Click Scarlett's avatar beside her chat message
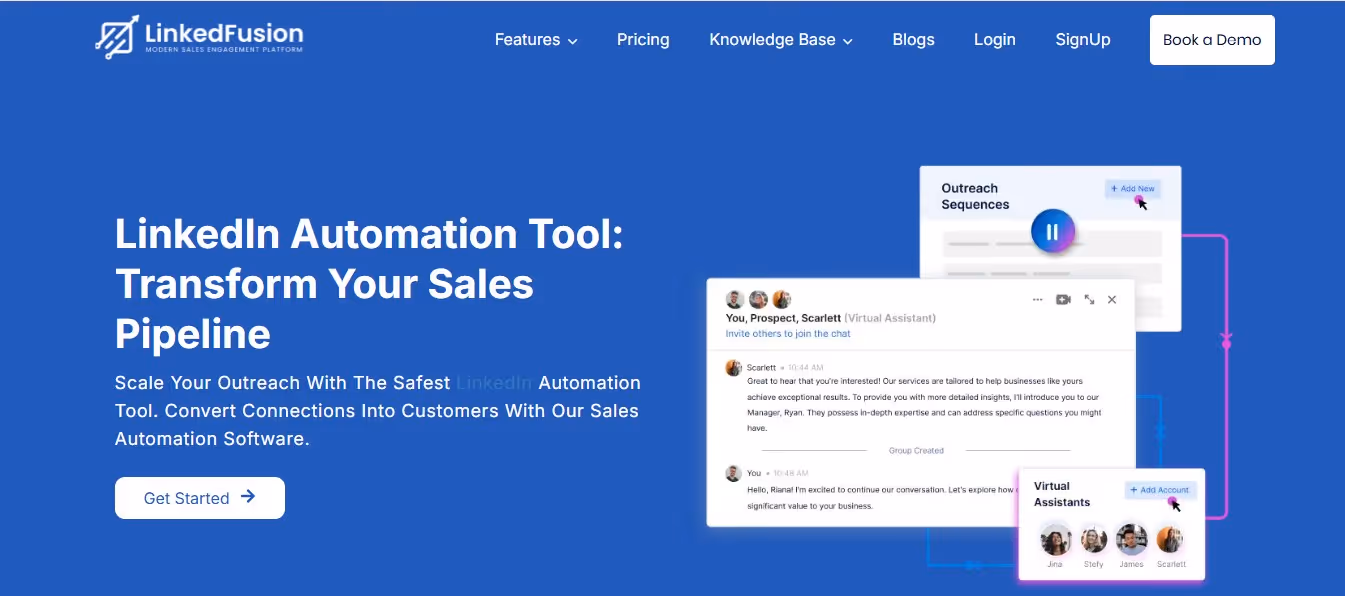The image size is (1345, 596). pos(733,368)
